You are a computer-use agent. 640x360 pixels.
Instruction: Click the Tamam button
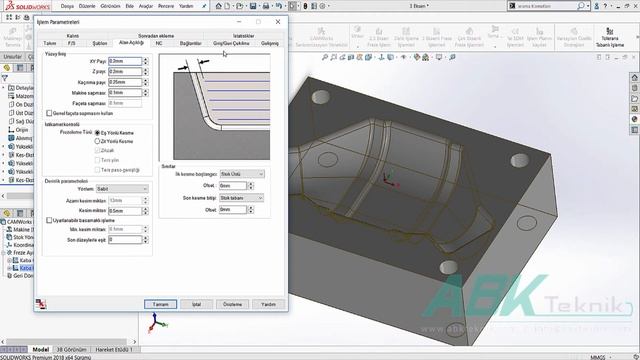point(160,304)
